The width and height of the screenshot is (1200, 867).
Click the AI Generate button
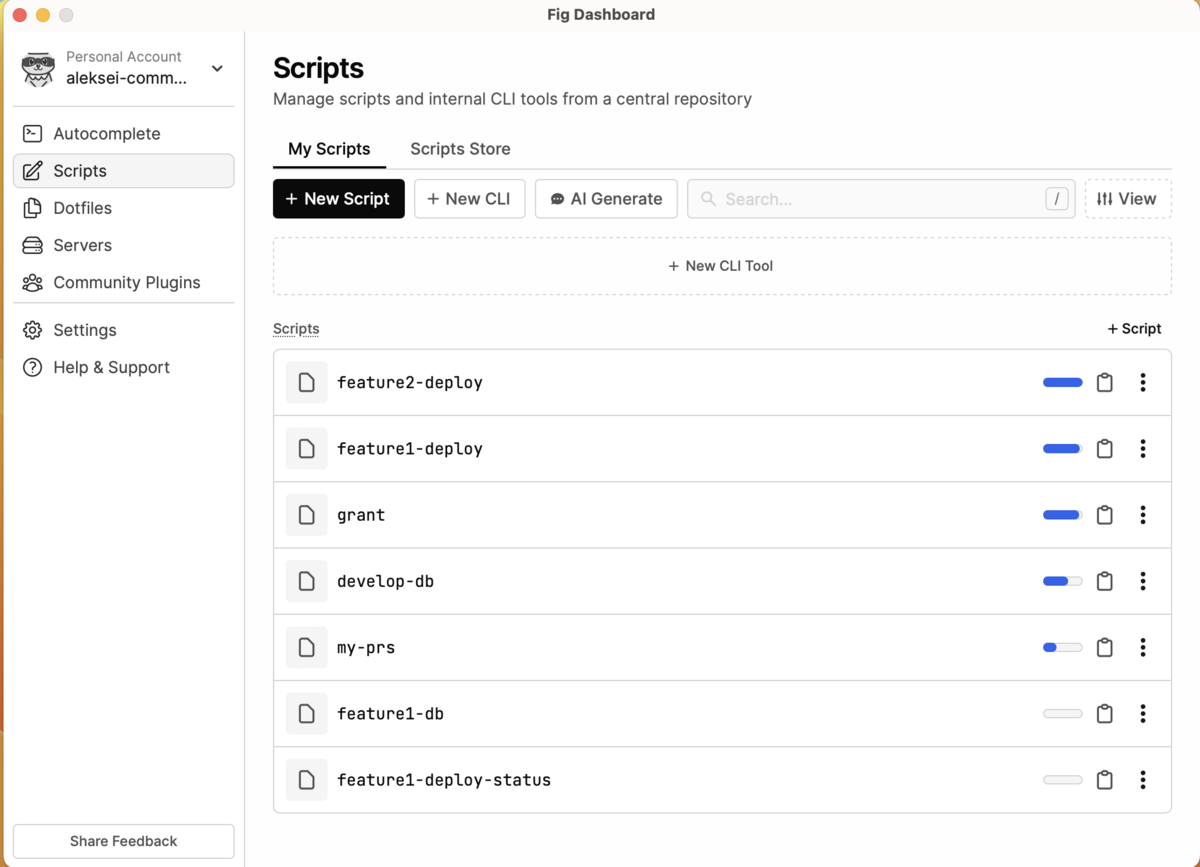tap(606, 199)
